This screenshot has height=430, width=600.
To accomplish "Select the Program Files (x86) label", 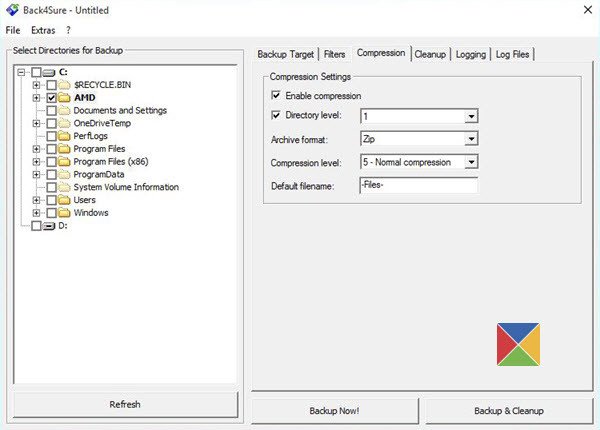I will point(111,161).
